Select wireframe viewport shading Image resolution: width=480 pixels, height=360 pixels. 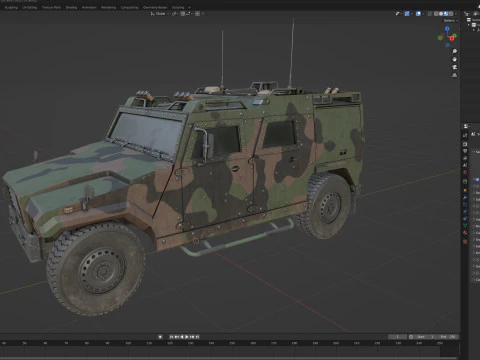[x=436, y=14]
